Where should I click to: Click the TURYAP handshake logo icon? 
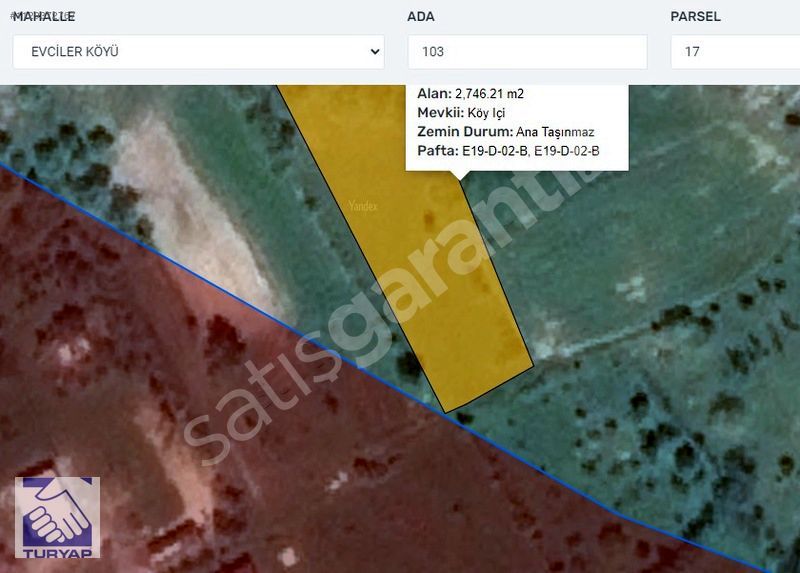pyautogui.click(x=56, y=514)
